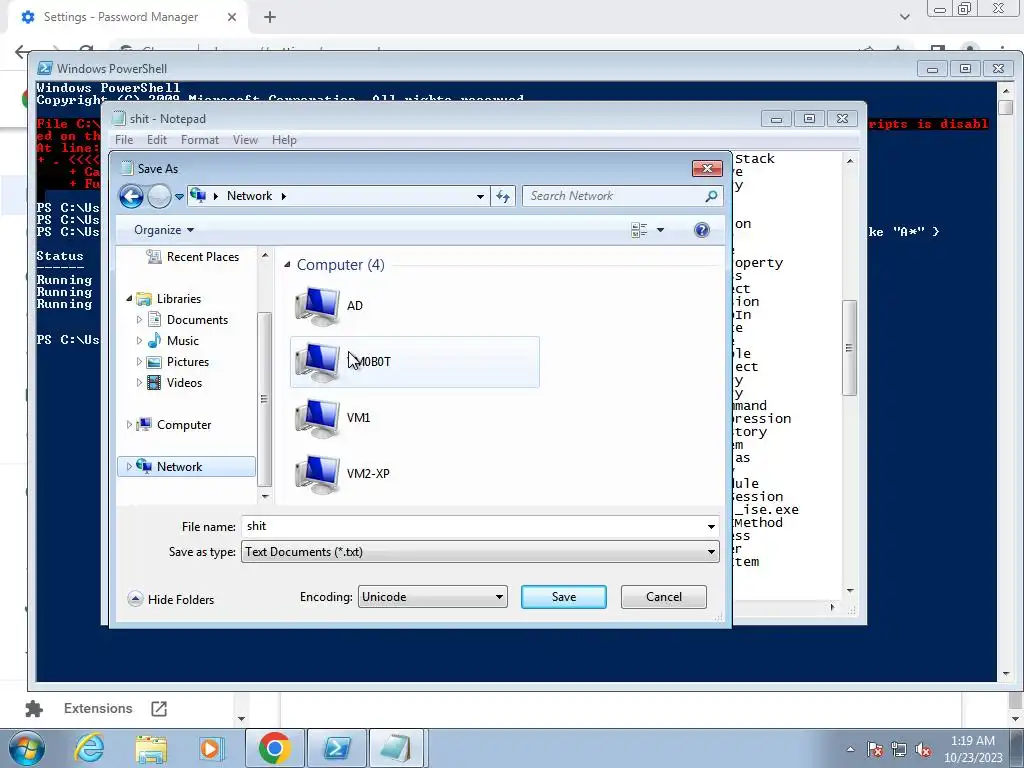The width and height of the screenshot is (1024, 768).
Task: Click the File name input field
Action: click(x=473, y=526)
